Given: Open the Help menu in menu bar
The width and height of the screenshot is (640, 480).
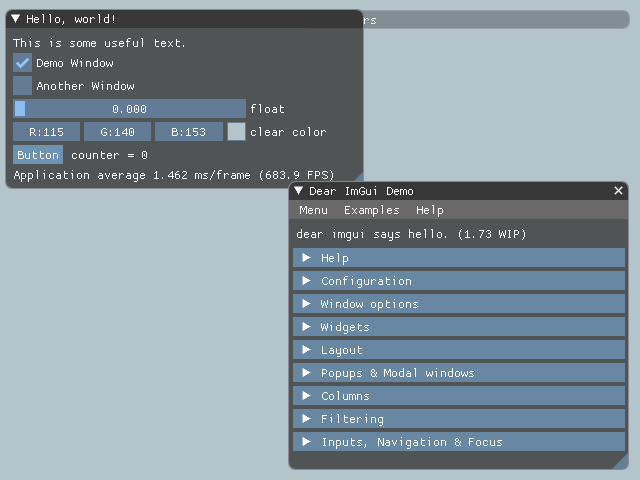Looking at the screenshot, I should tap(430, 210).
